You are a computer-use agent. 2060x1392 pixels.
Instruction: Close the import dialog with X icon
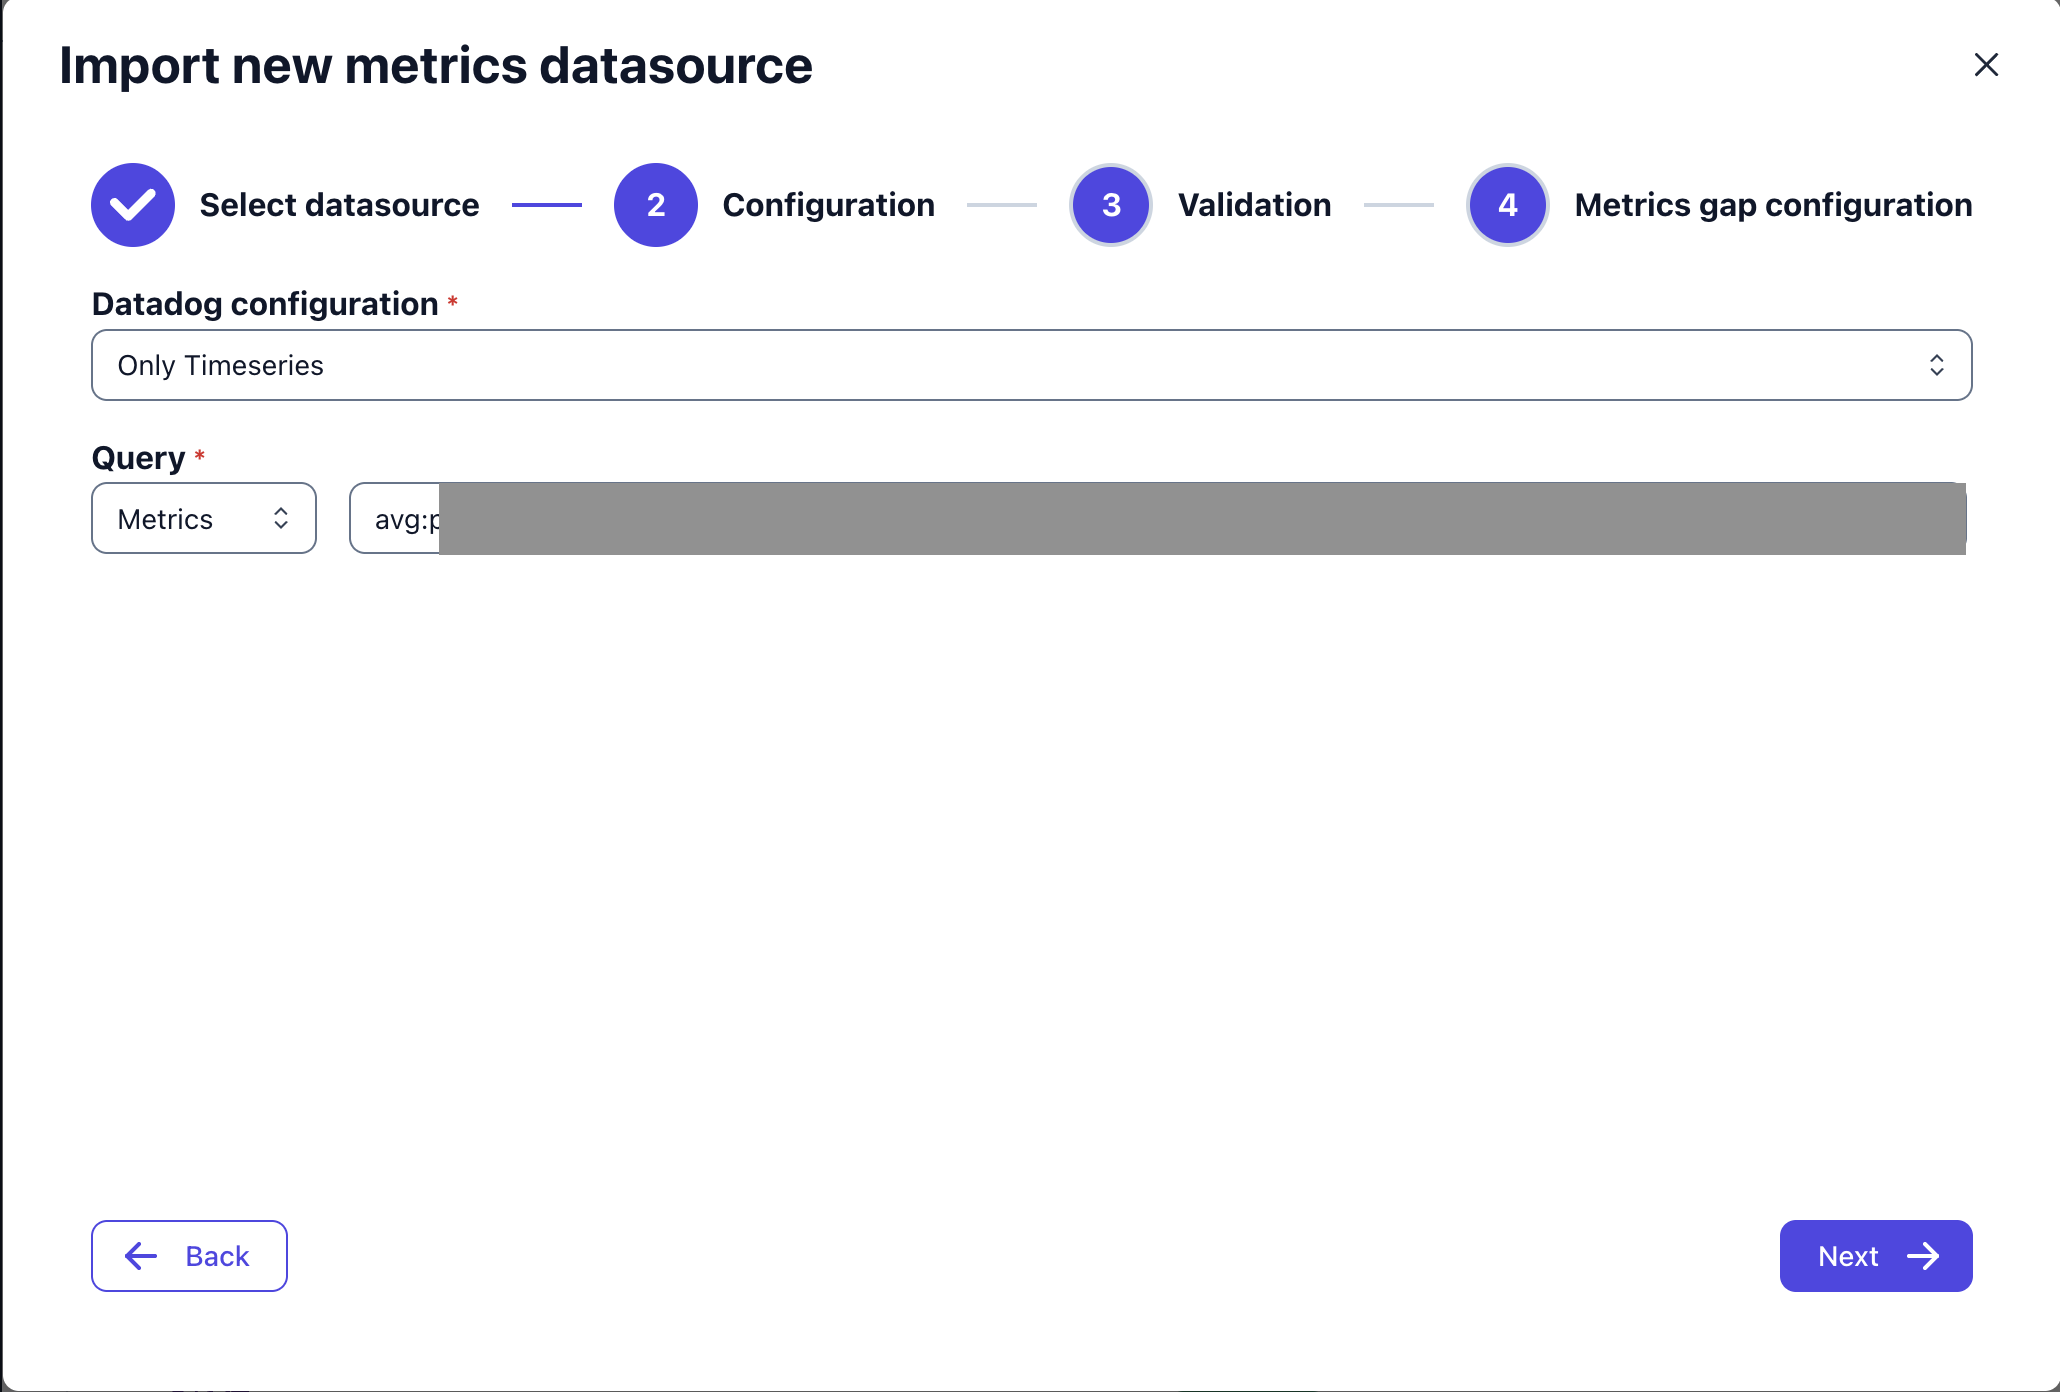point(1986,65)
